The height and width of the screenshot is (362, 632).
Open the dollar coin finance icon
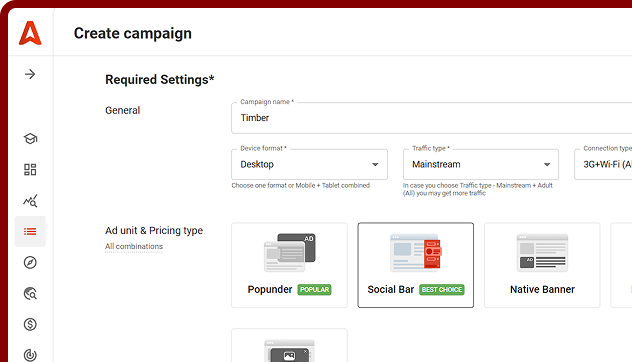30,325
